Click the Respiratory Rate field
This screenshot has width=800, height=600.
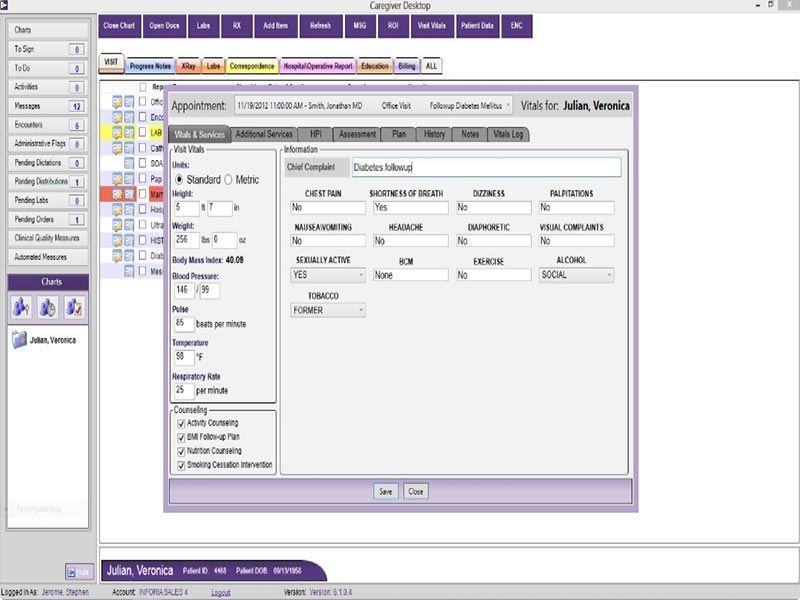coord(184,391)
